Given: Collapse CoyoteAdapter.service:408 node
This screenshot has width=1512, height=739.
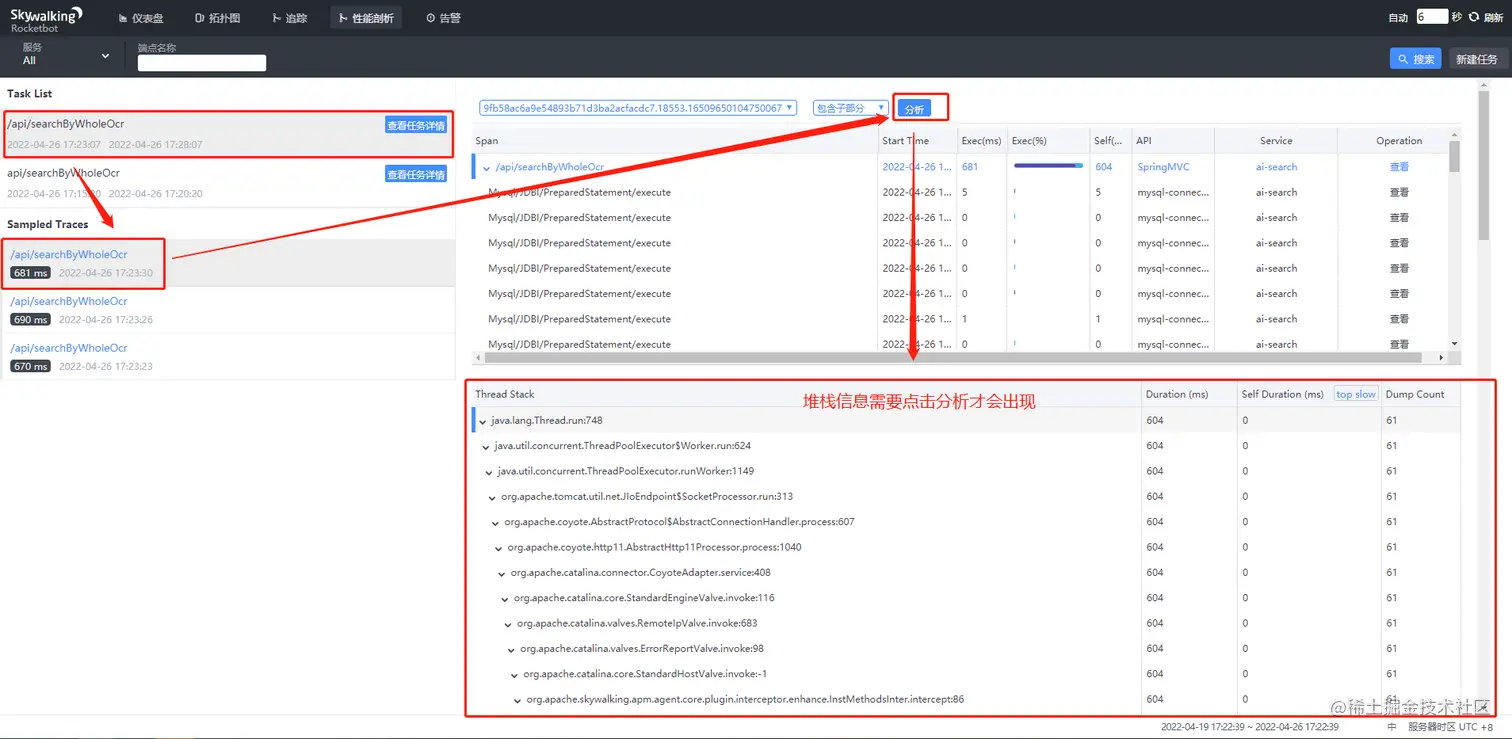Looking at the screenshot, I should (502, 573).
